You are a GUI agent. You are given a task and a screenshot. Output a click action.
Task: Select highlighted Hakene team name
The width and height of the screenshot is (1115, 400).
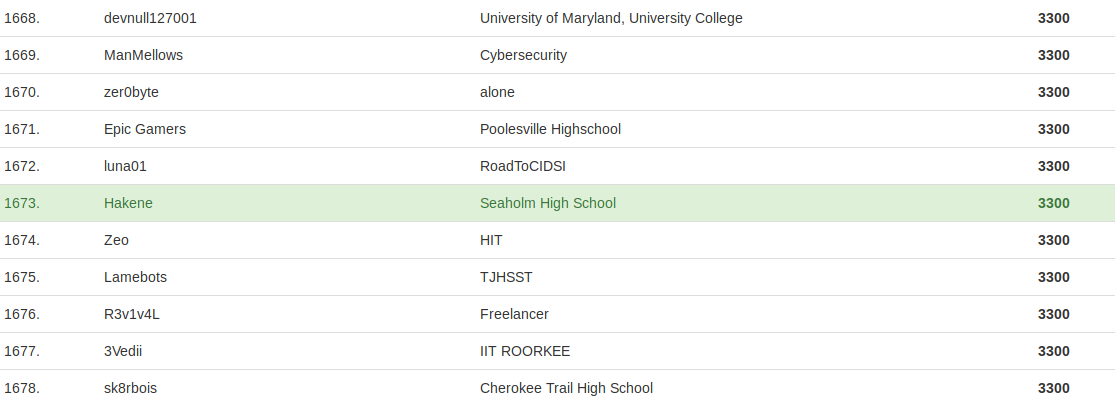(x=128, y=203)
